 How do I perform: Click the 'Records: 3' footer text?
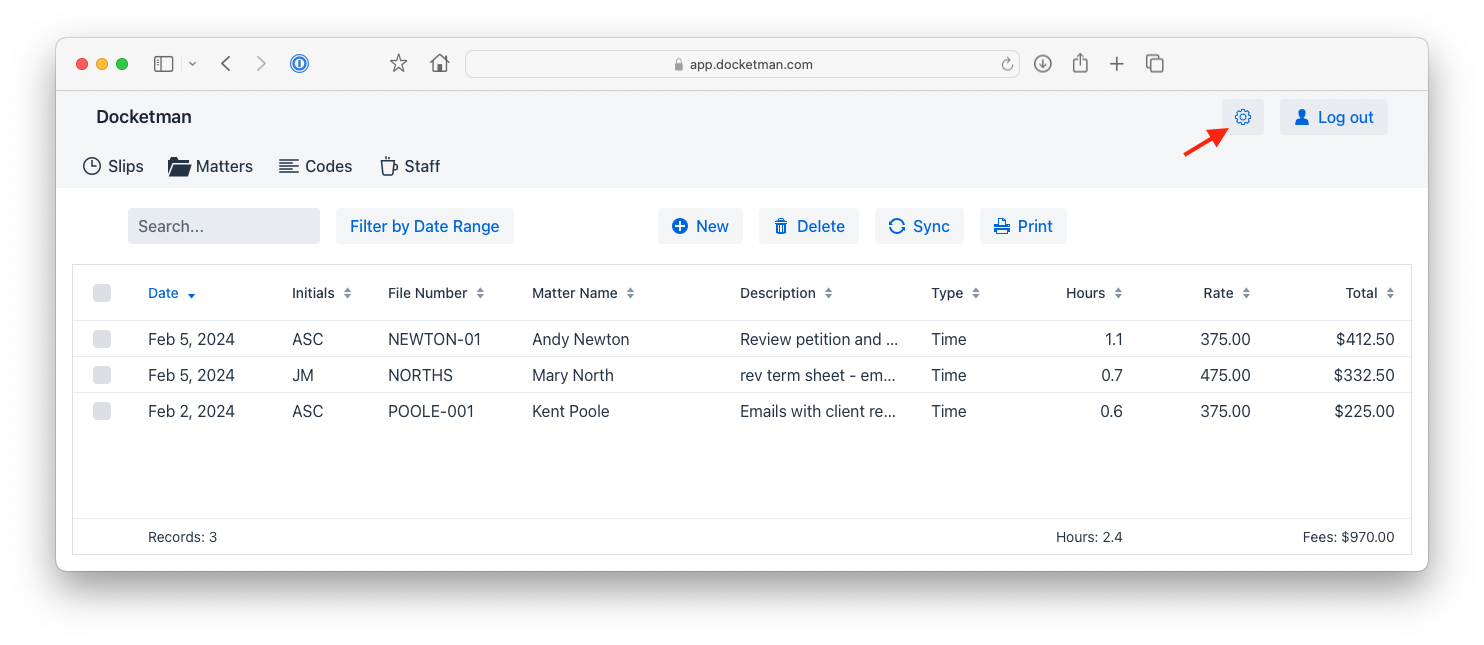[x=182, y=537]
